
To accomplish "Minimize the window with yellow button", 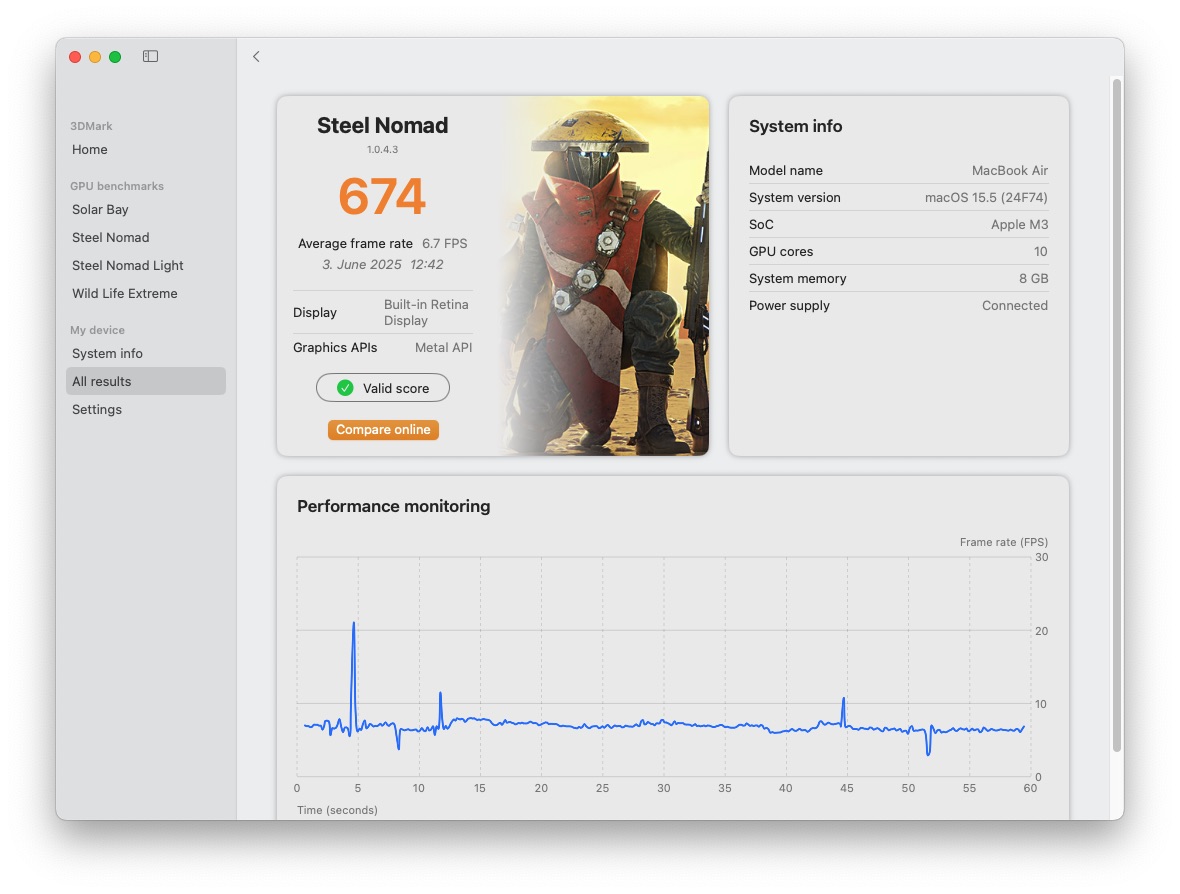I will pyautogui.click(x=95, y=57).
